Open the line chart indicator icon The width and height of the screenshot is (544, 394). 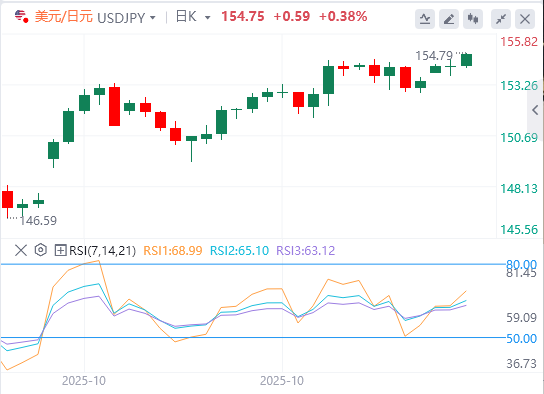[425, 19]
